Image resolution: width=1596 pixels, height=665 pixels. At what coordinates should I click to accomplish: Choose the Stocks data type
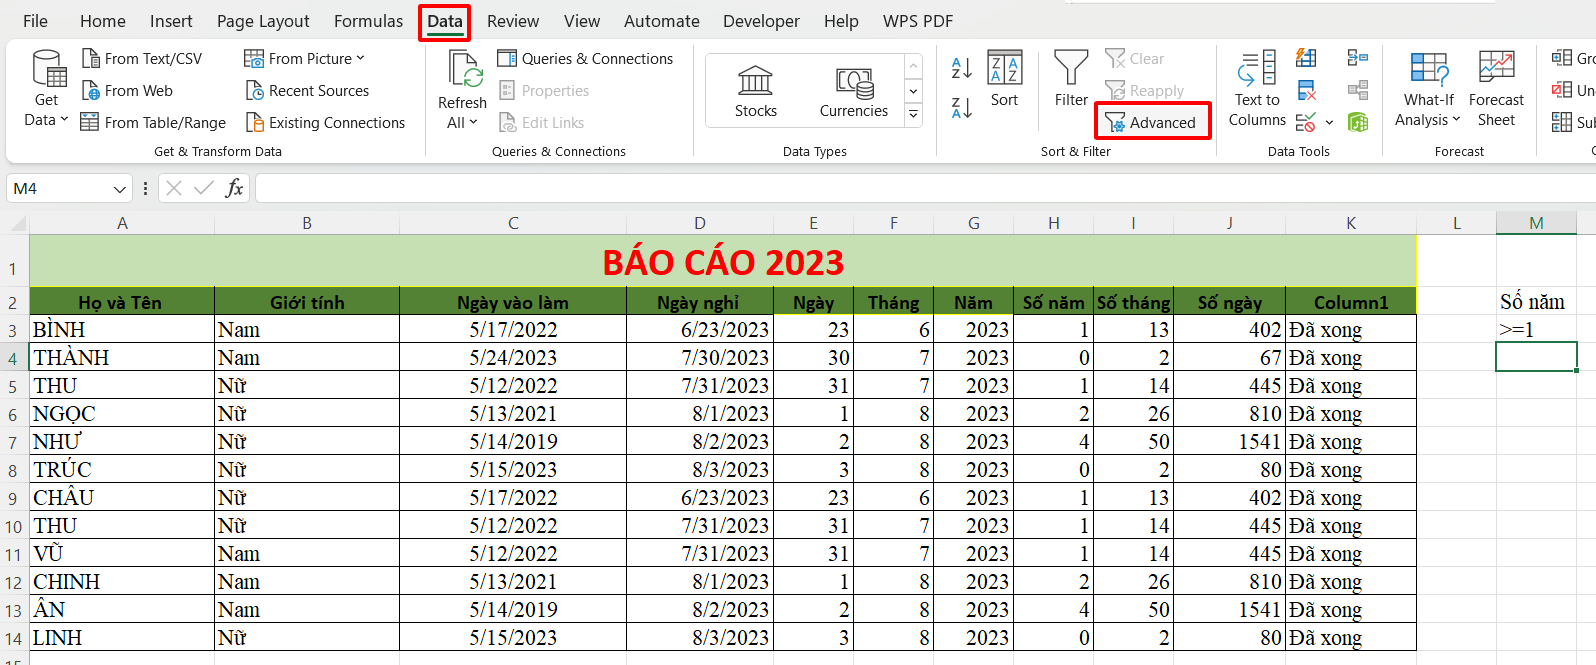(x=755, y=92)
